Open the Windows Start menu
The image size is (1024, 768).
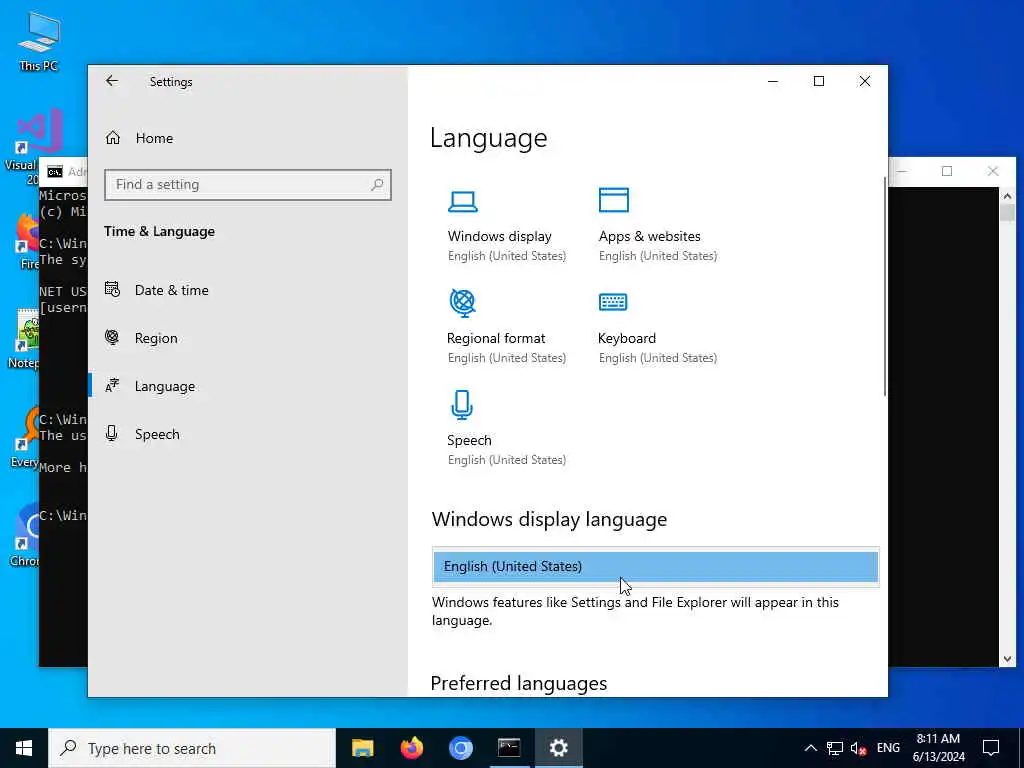[x=24, y=748]
